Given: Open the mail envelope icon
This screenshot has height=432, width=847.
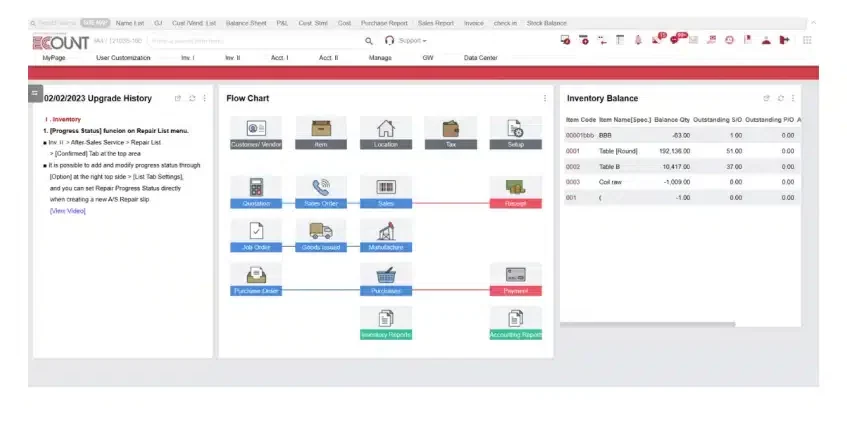Looking at the screenshot, I should coord(694,40).
